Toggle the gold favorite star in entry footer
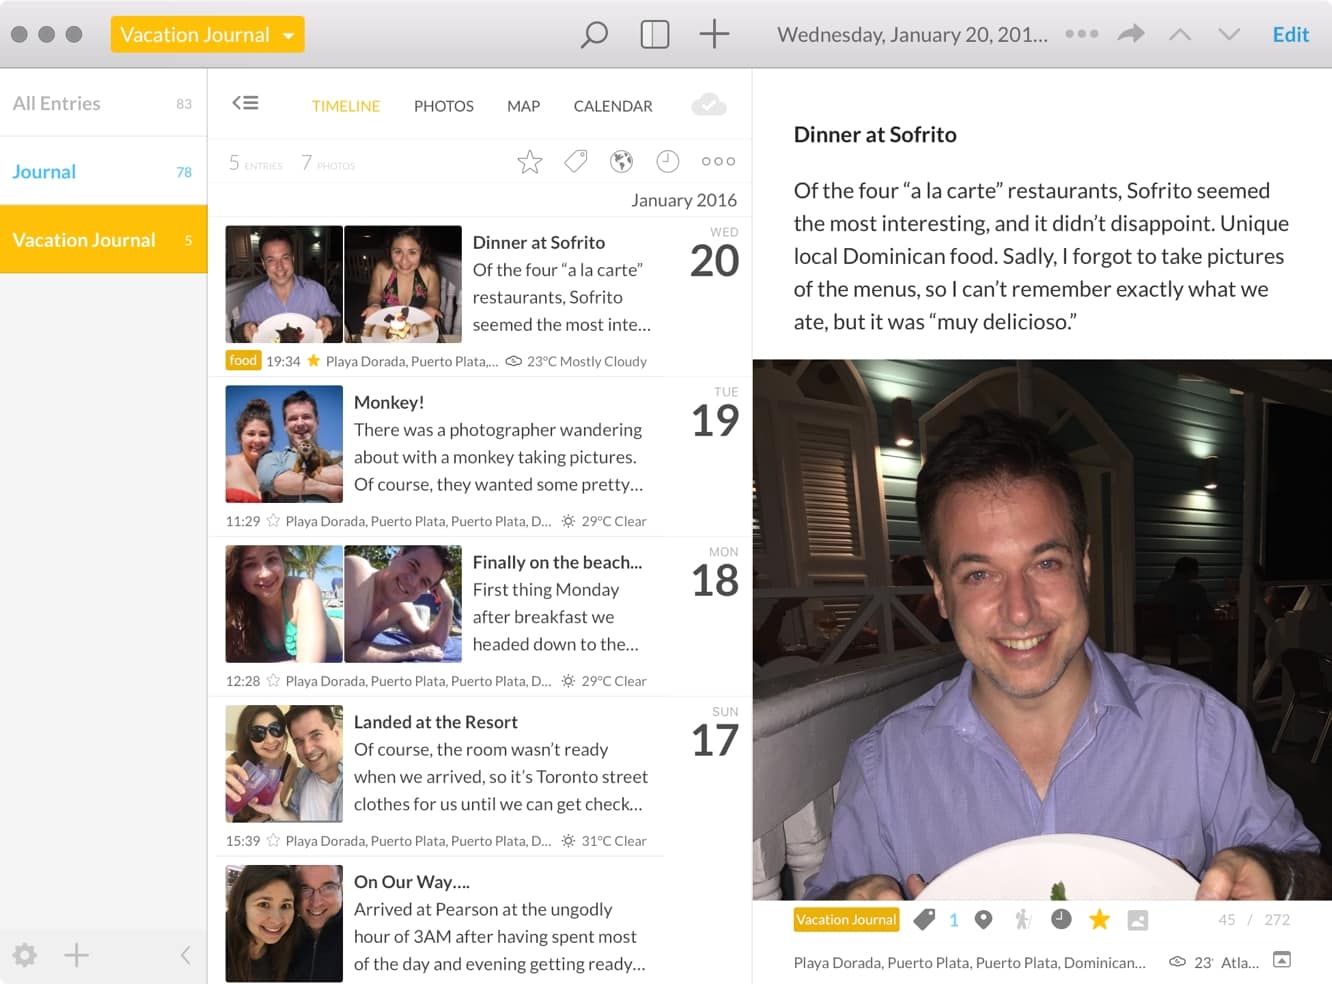 coord(1099,920)
